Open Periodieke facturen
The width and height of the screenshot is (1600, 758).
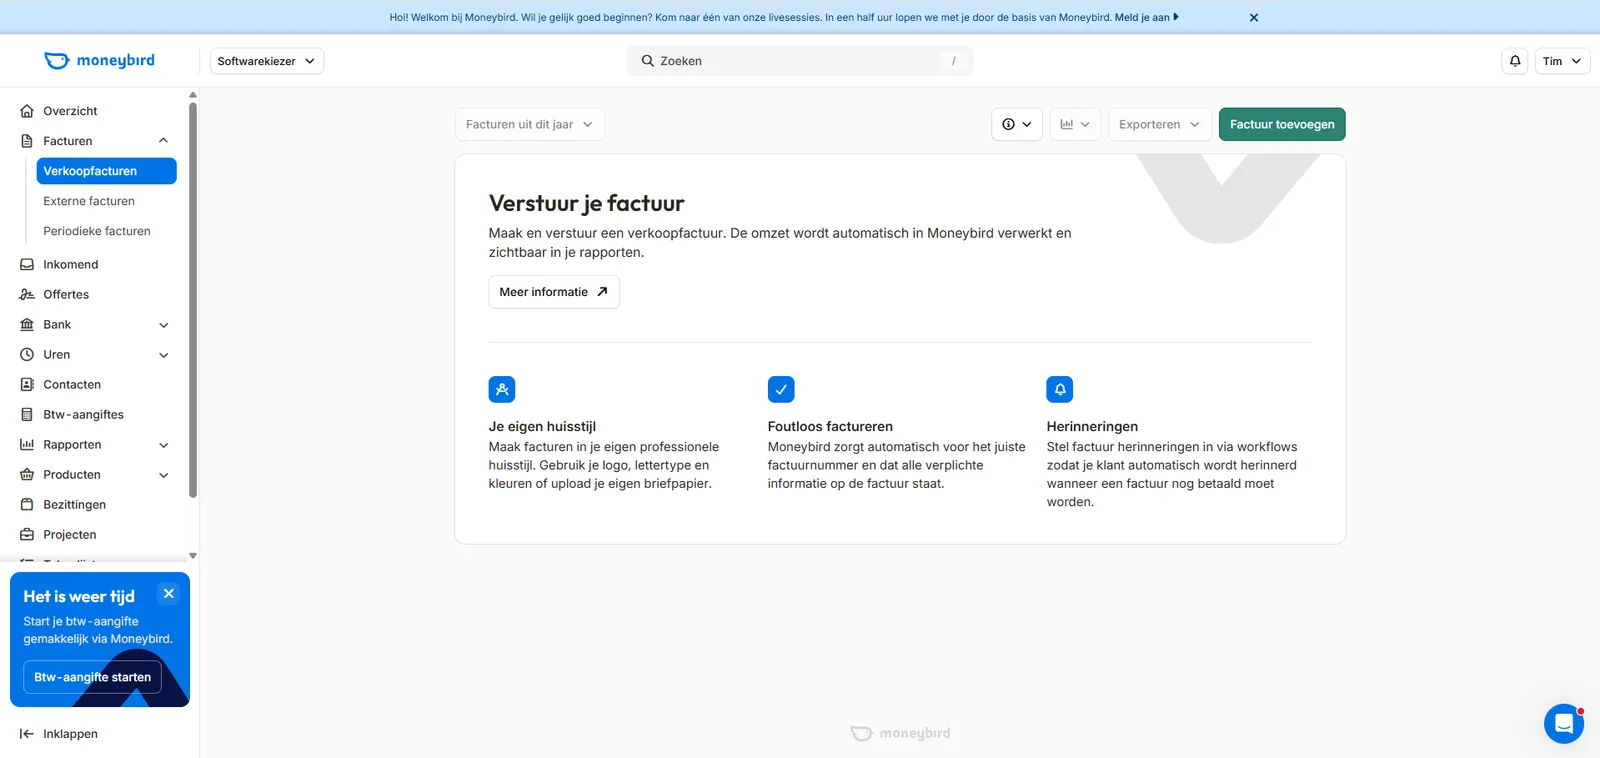pos(97,231)
